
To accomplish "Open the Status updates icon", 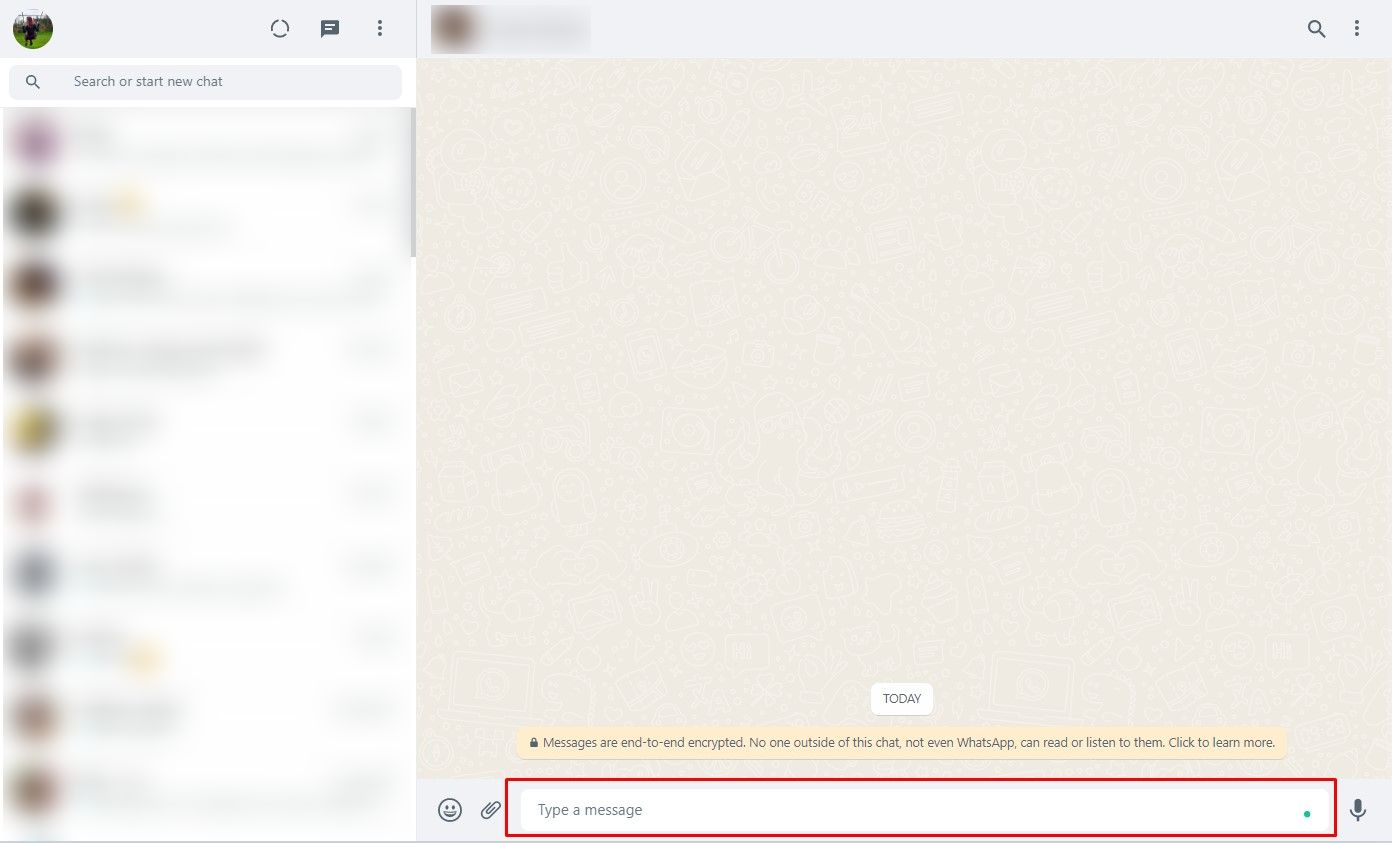I will 280,29.
